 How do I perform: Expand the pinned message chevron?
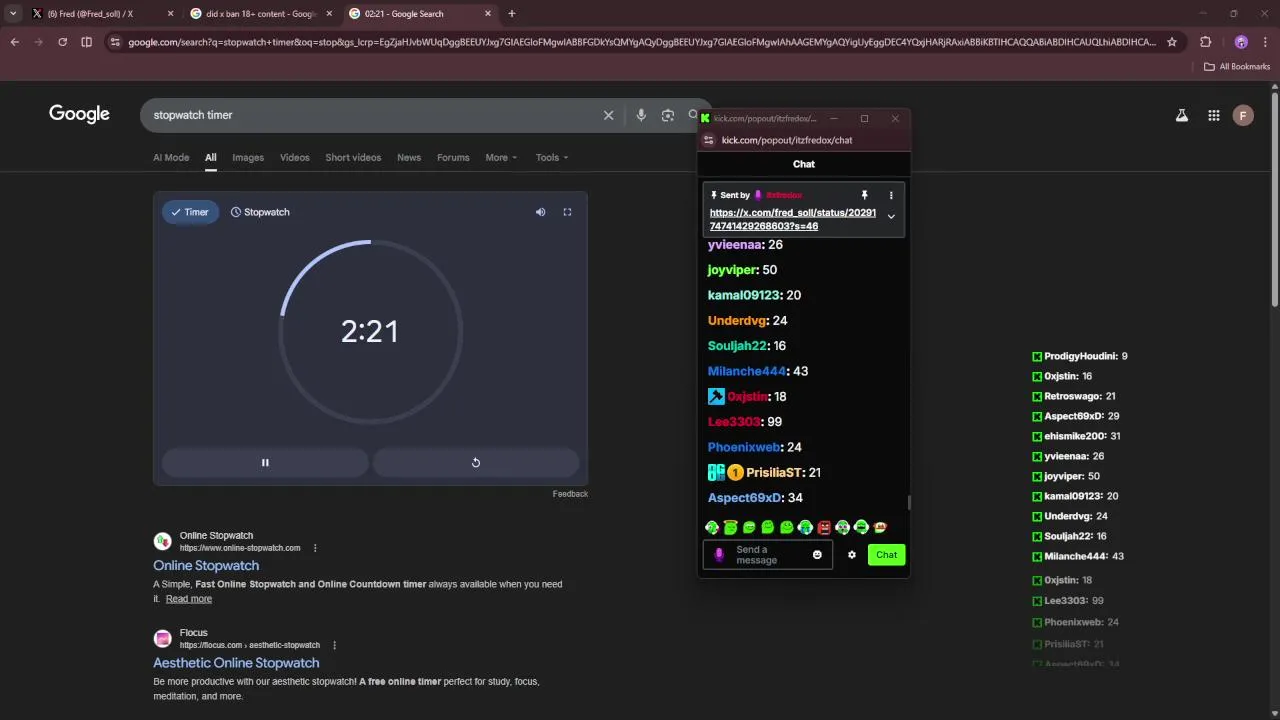pos(891,216)
